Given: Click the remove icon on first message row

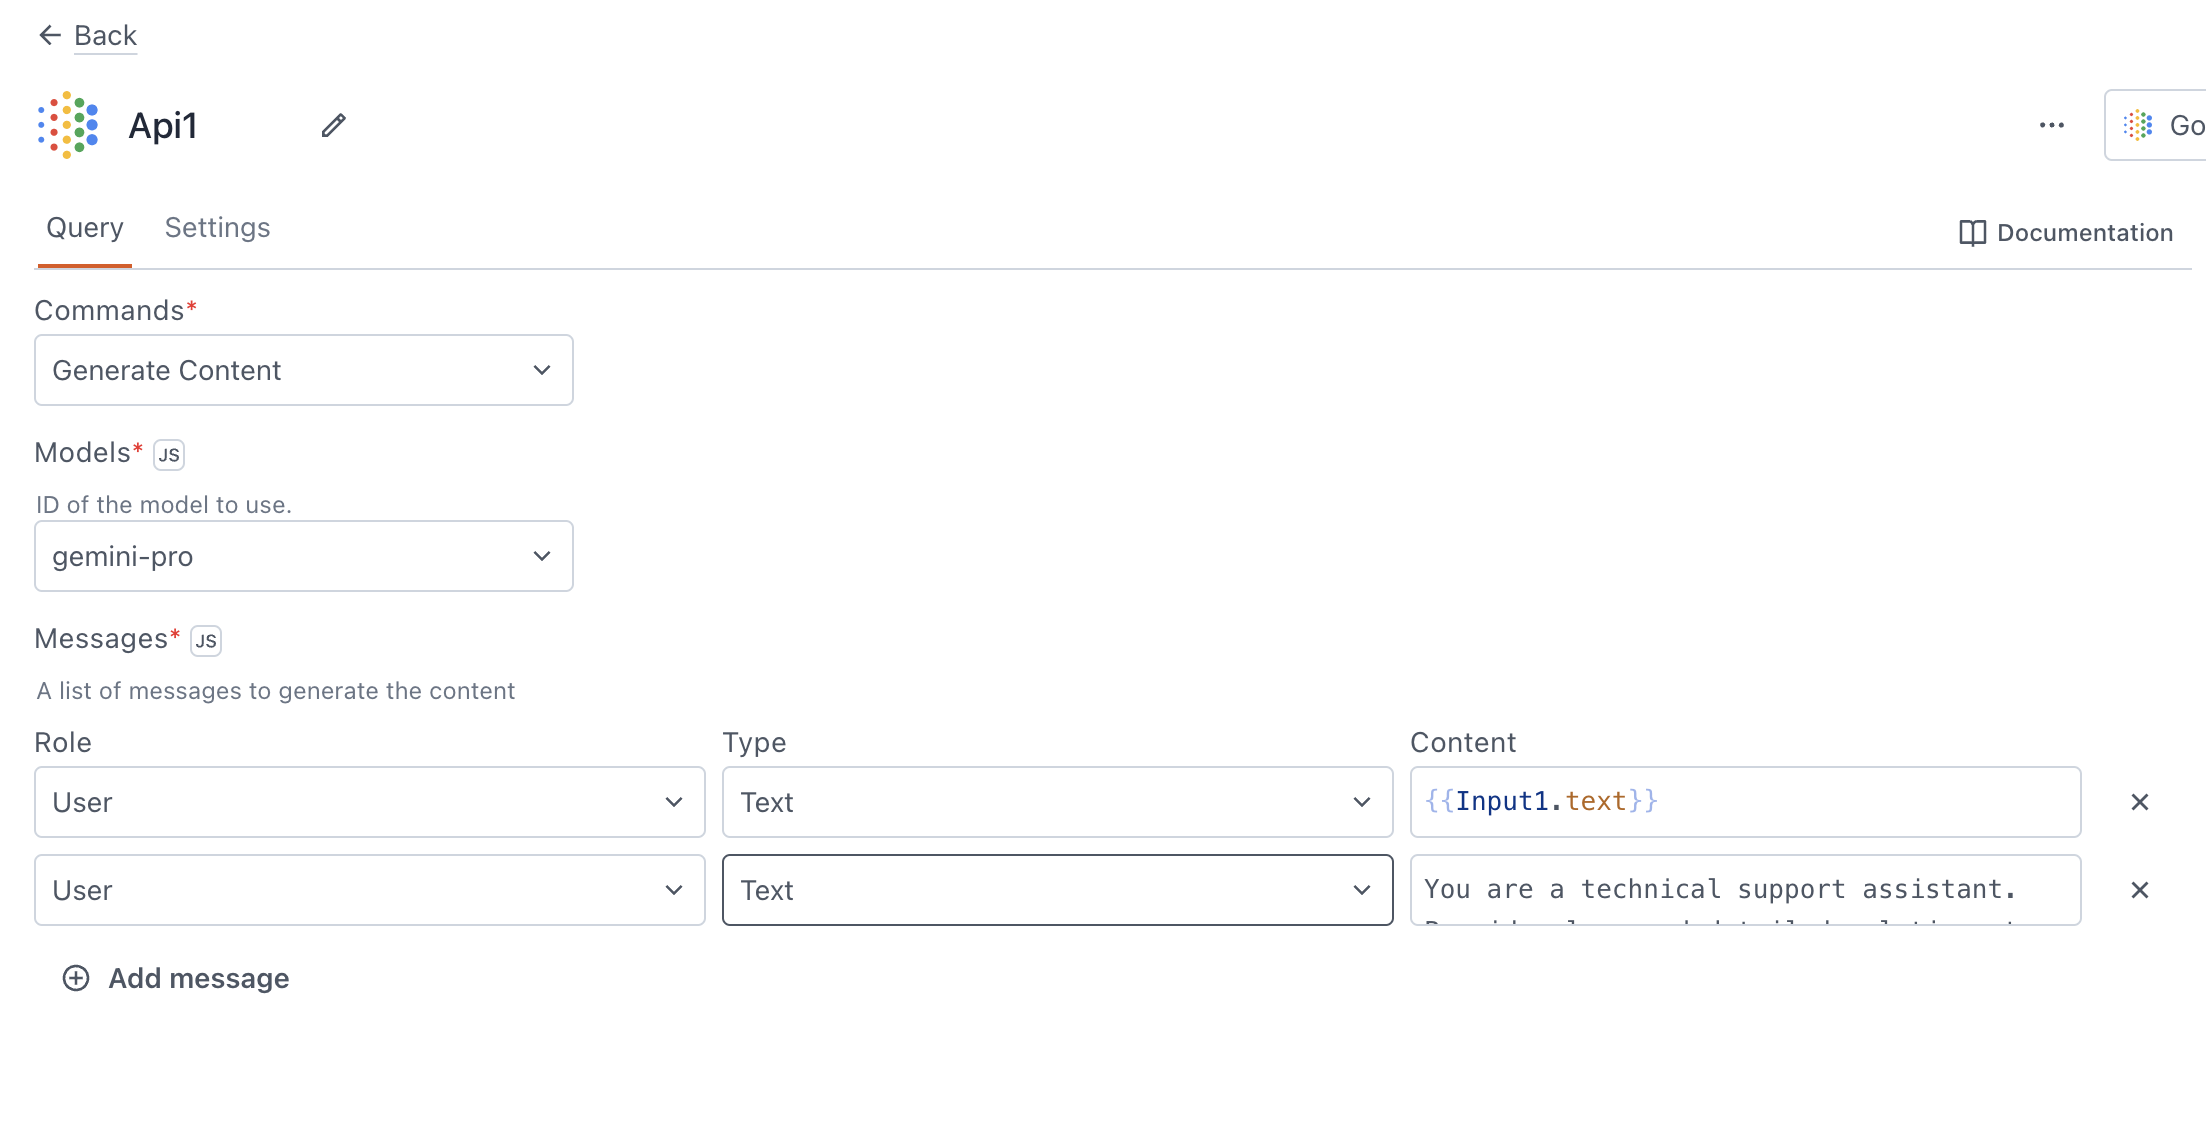Looking at the screenshot, I should click(x=2140, y=801).
